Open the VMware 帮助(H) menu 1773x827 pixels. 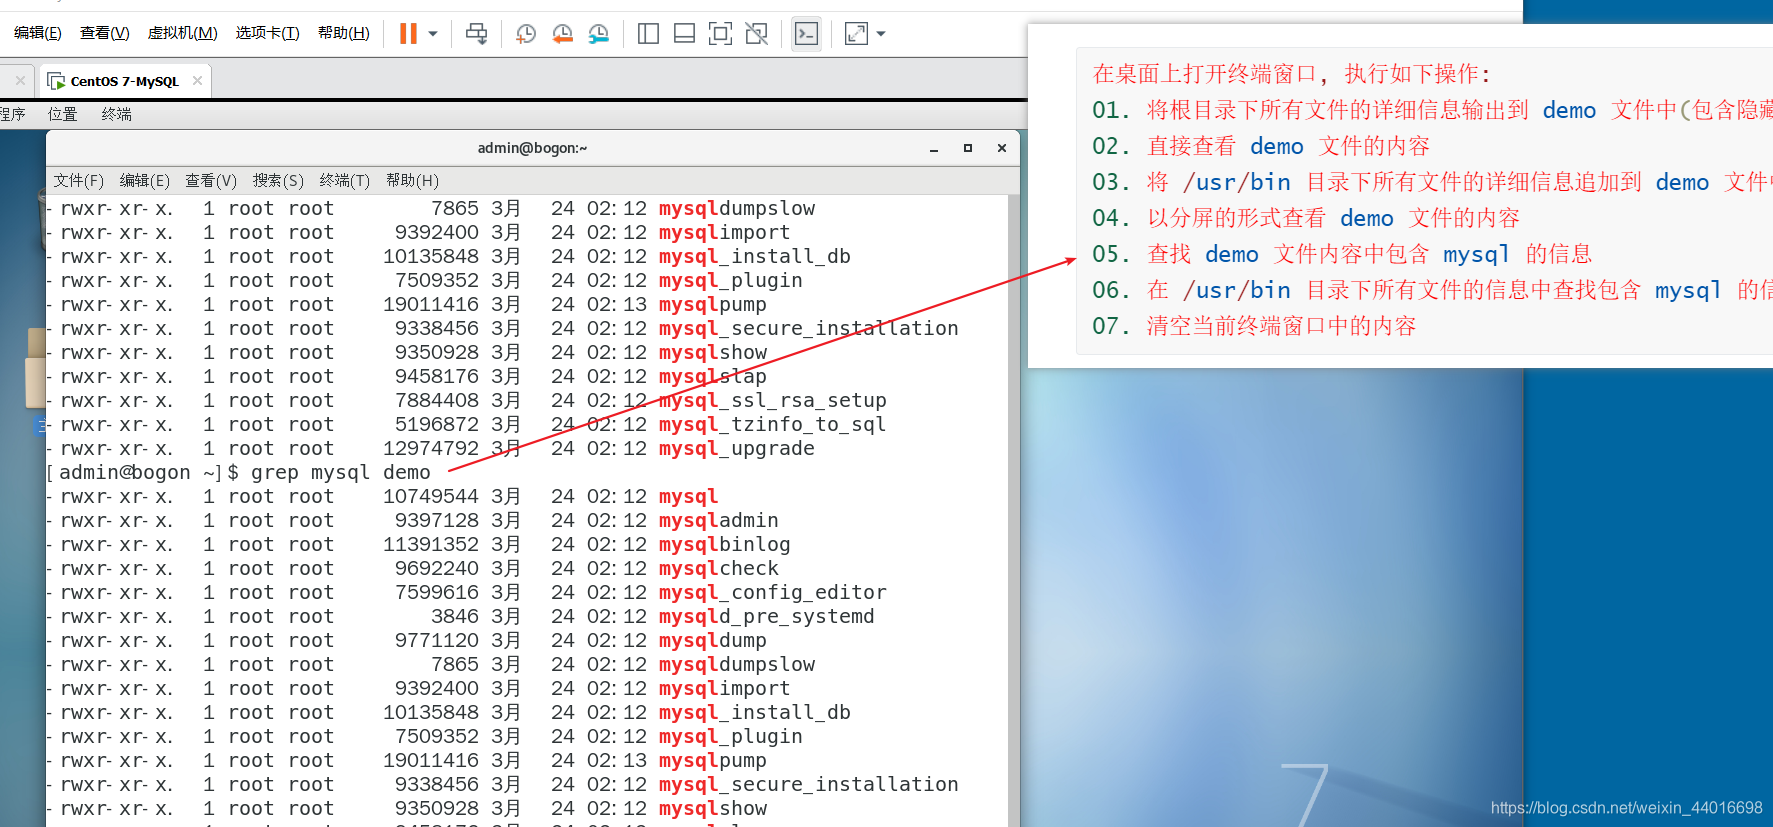[344, 33]
